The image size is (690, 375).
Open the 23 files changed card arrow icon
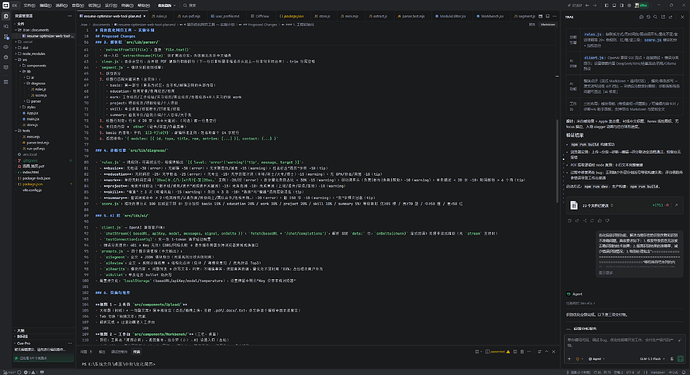click(x=676, y=205)
